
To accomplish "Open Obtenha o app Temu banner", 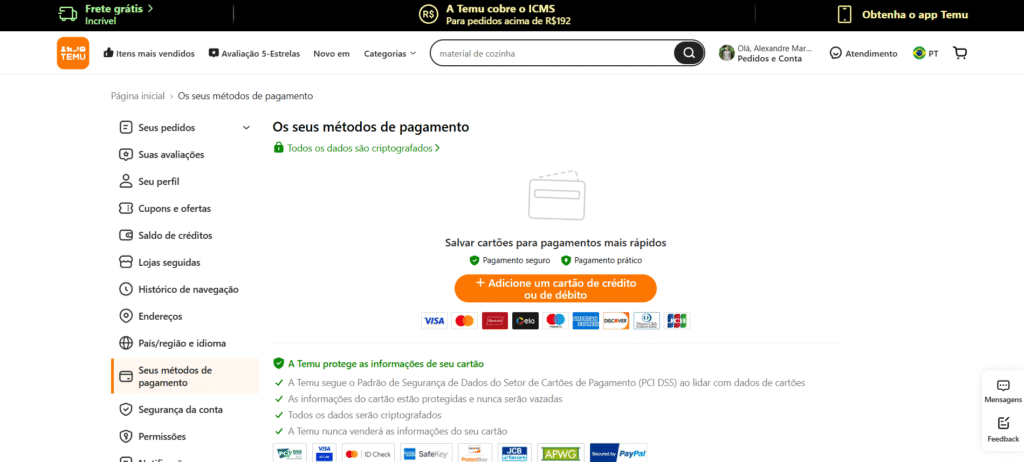I will tap(902, 14).
